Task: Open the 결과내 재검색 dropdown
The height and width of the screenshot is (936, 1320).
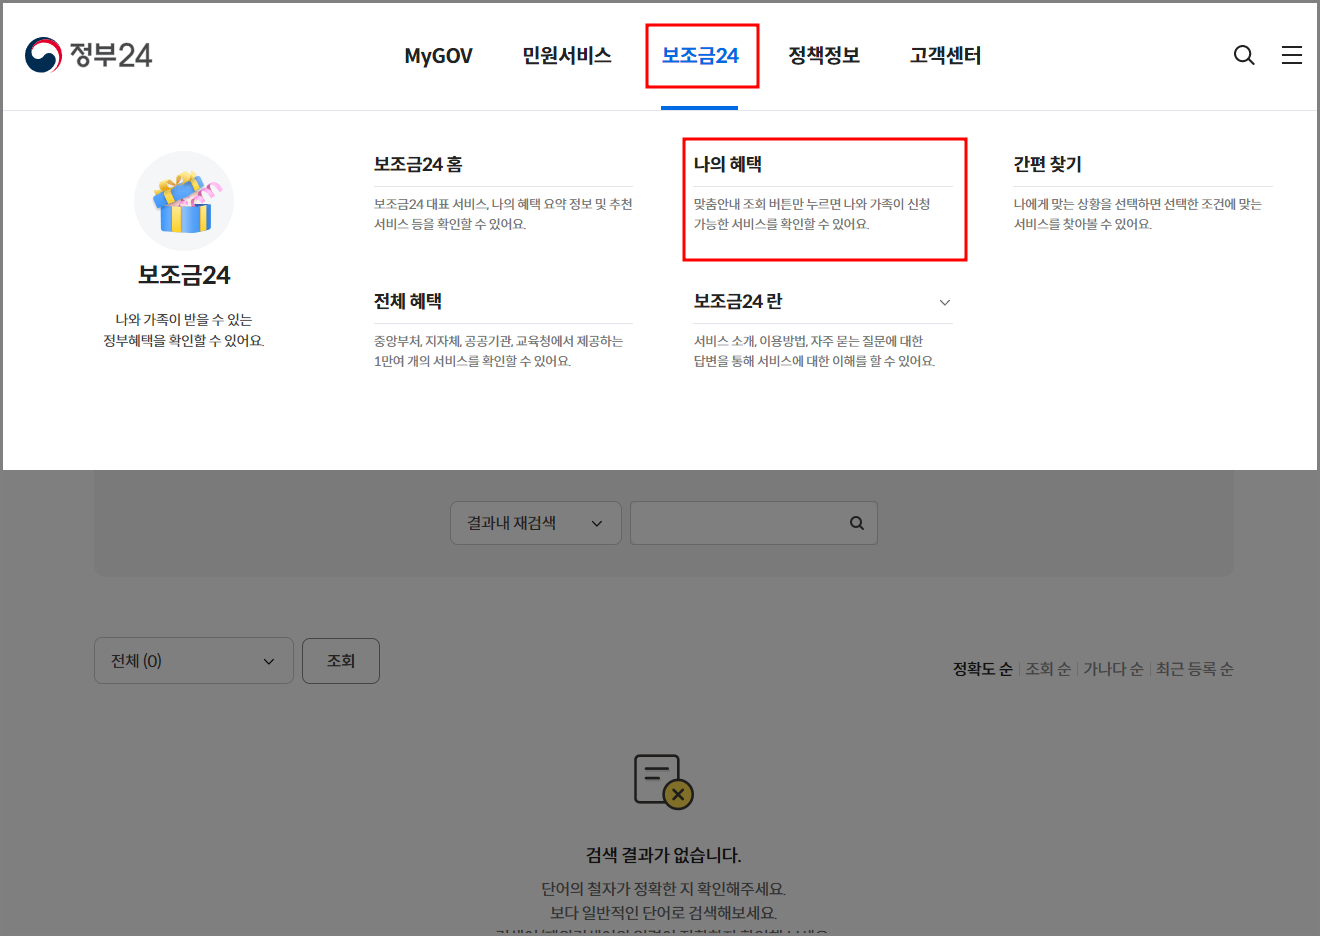Action: (x=536, y=523)
